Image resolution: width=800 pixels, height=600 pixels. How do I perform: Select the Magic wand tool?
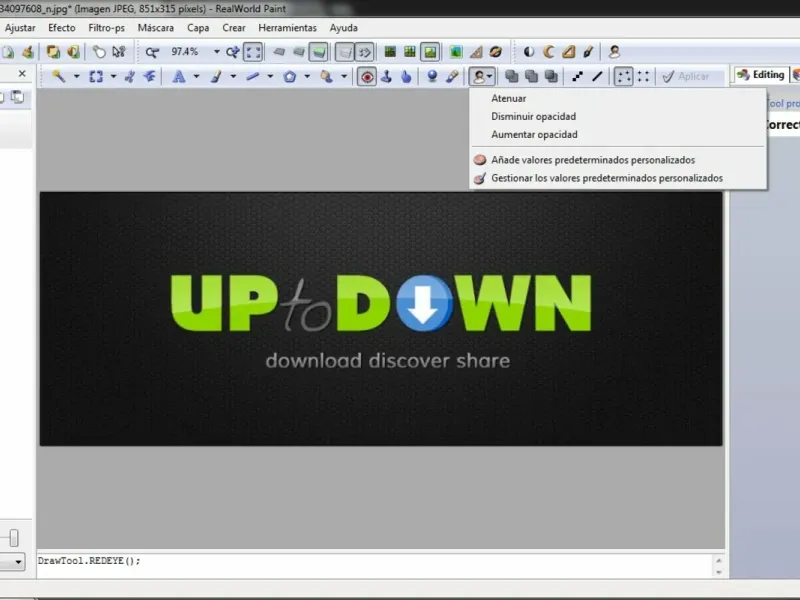[x=59, y=77]
